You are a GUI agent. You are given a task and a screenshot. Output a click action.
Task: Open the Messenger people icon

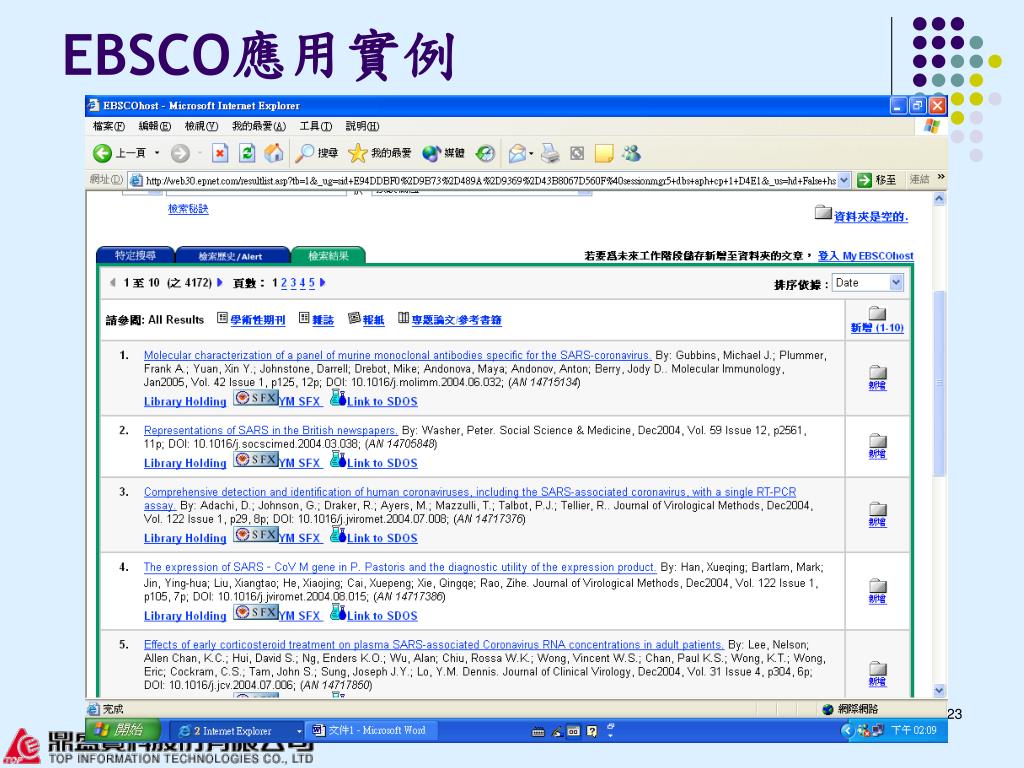tap(632, 153)
